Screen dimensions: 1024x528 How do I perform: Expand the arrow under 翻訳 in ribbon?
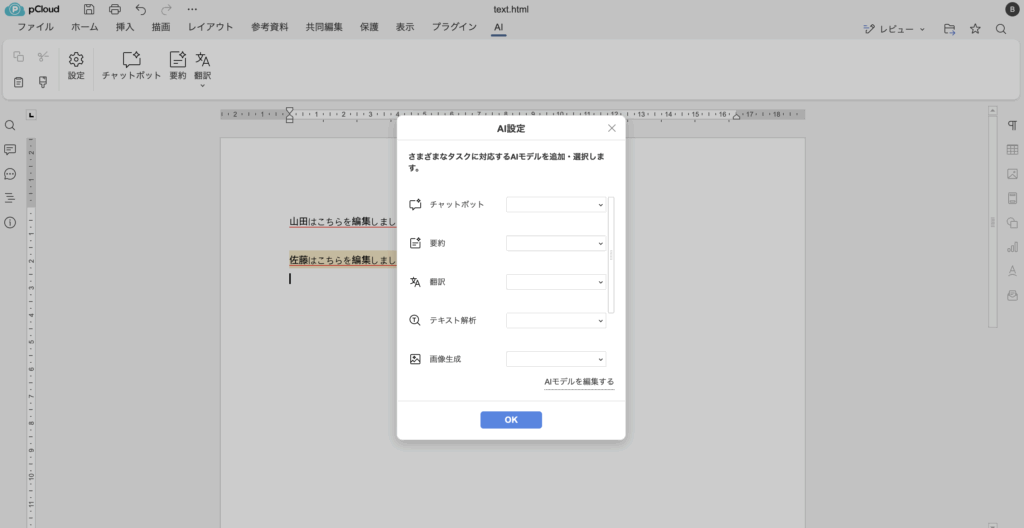tap(202, 86)
